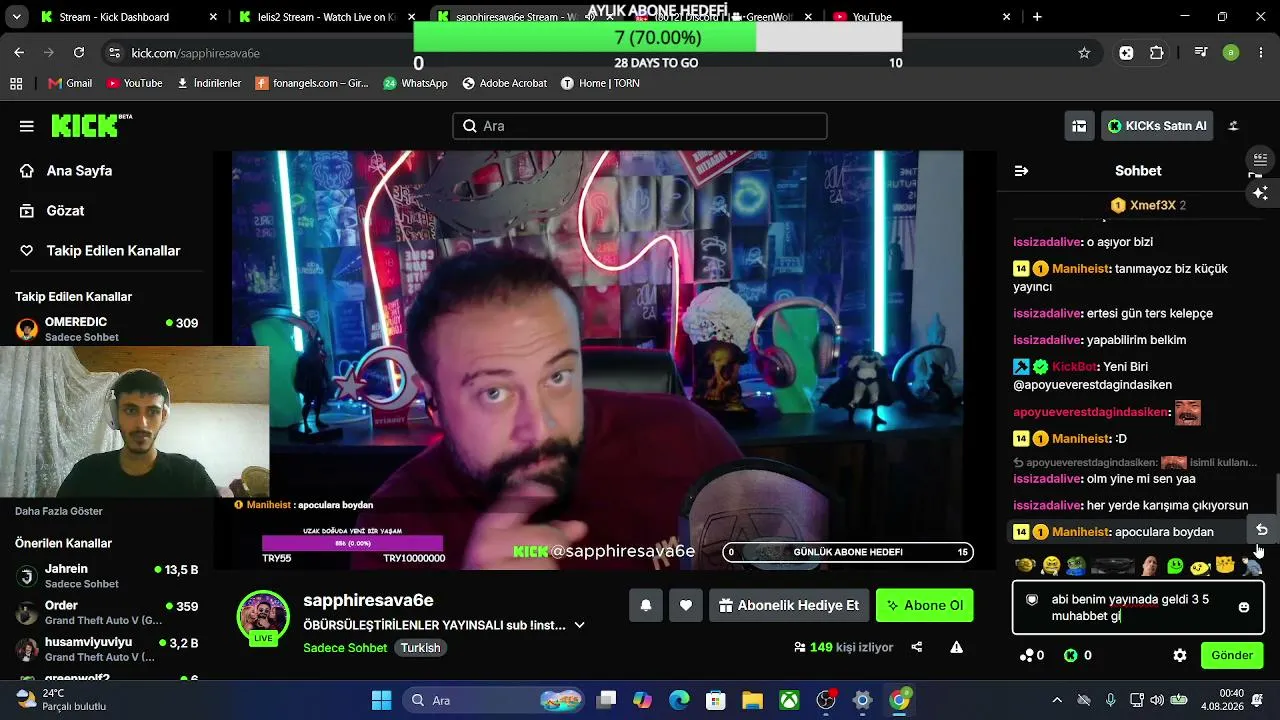Collapse the Sohbet chat panel arrow
1280x720 pixels.
tap(1021, 171)
